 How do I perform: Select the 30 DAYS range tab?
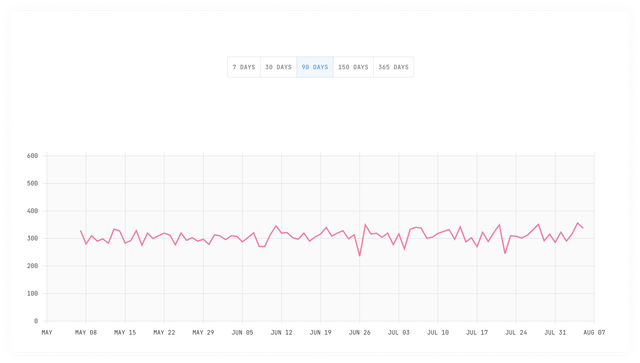tap(278, 67)
